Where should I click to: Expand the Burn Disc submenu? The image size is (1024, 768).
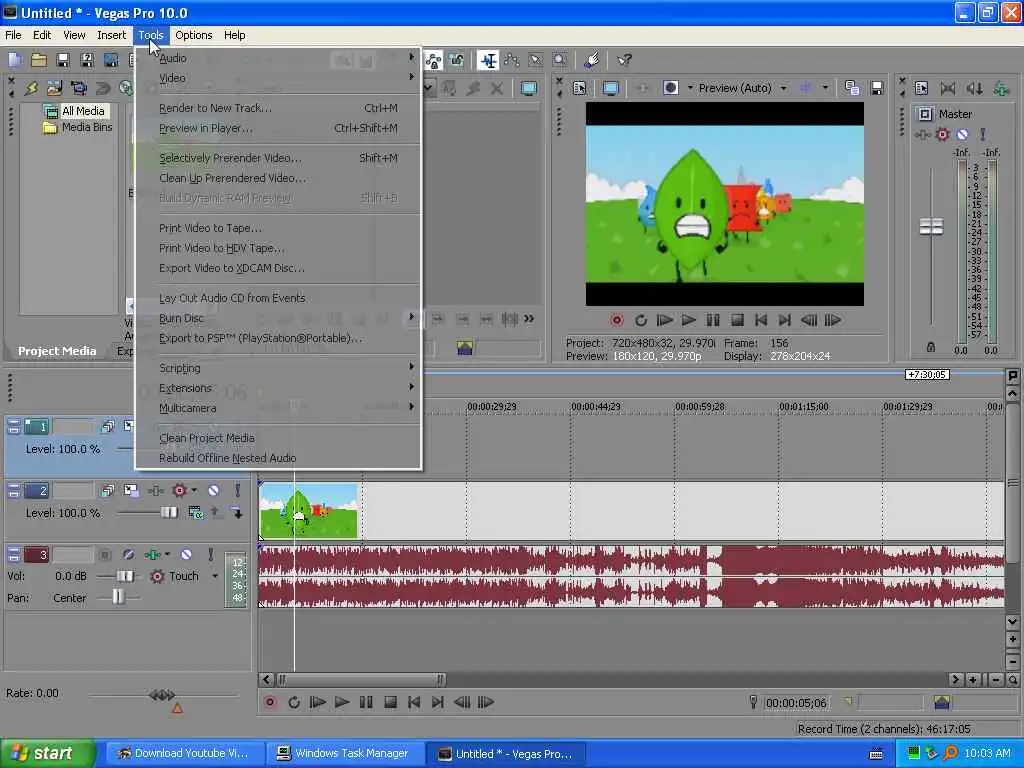coord(278,318)
